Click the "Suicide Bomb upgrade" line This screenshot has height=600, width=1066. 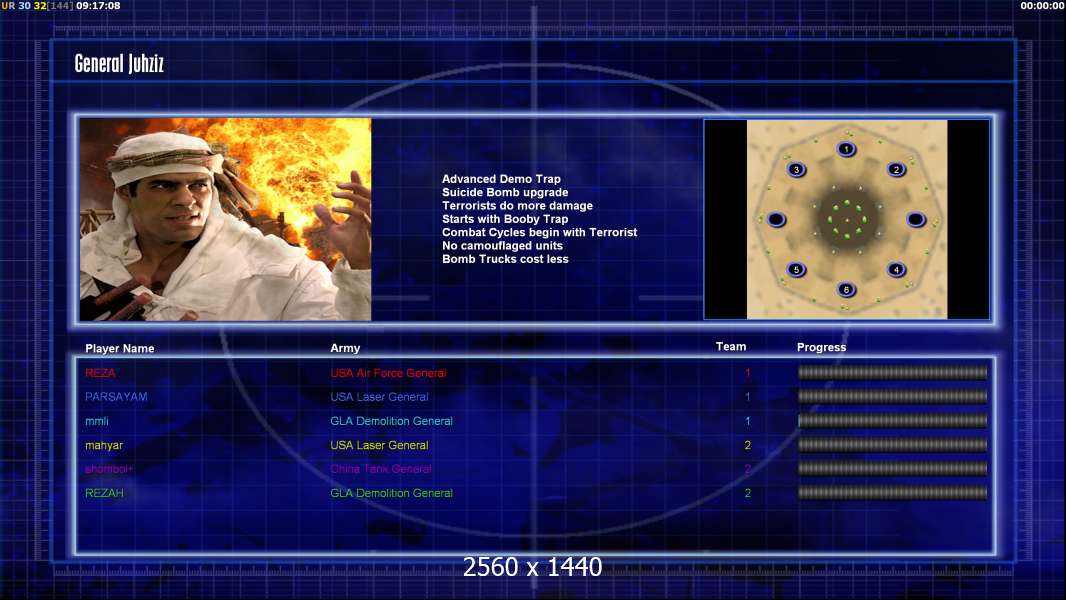pos(505,192)
